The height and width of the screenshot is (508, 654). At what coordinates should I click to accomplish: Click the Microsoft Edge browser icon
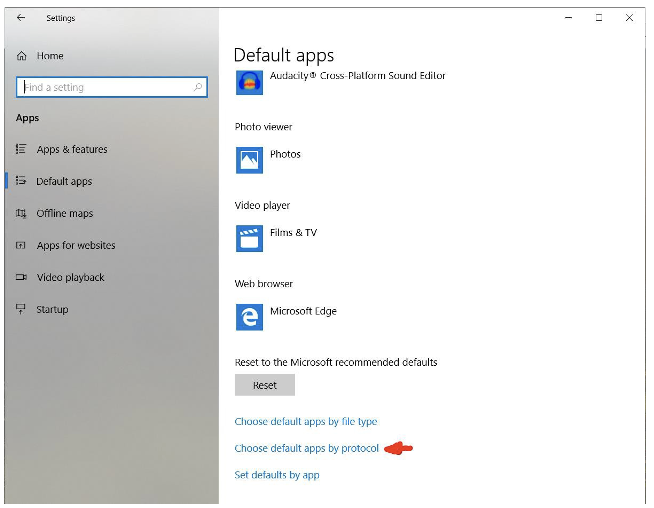249,317
